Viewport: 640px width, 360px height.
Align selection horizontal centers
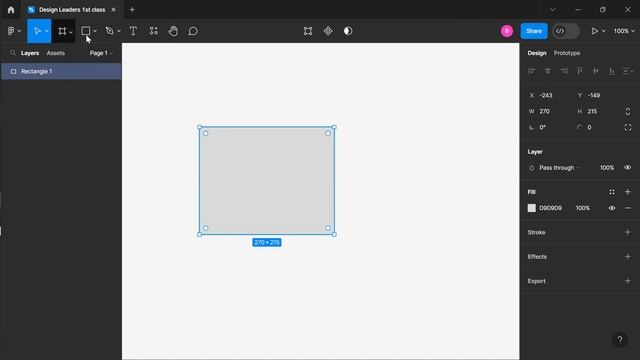point(548,71)
